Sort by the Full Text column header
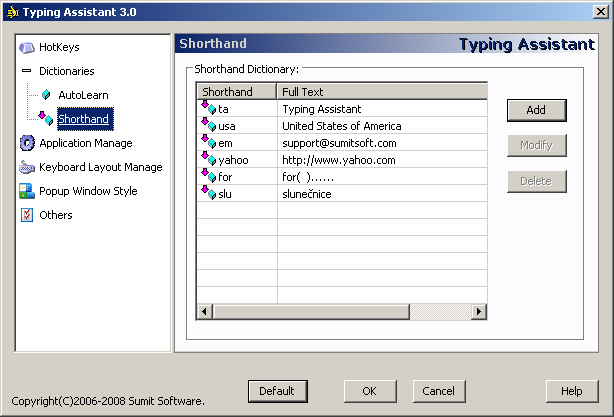The height and width of the screenshot is (417, 614). [x=382, y=92]
